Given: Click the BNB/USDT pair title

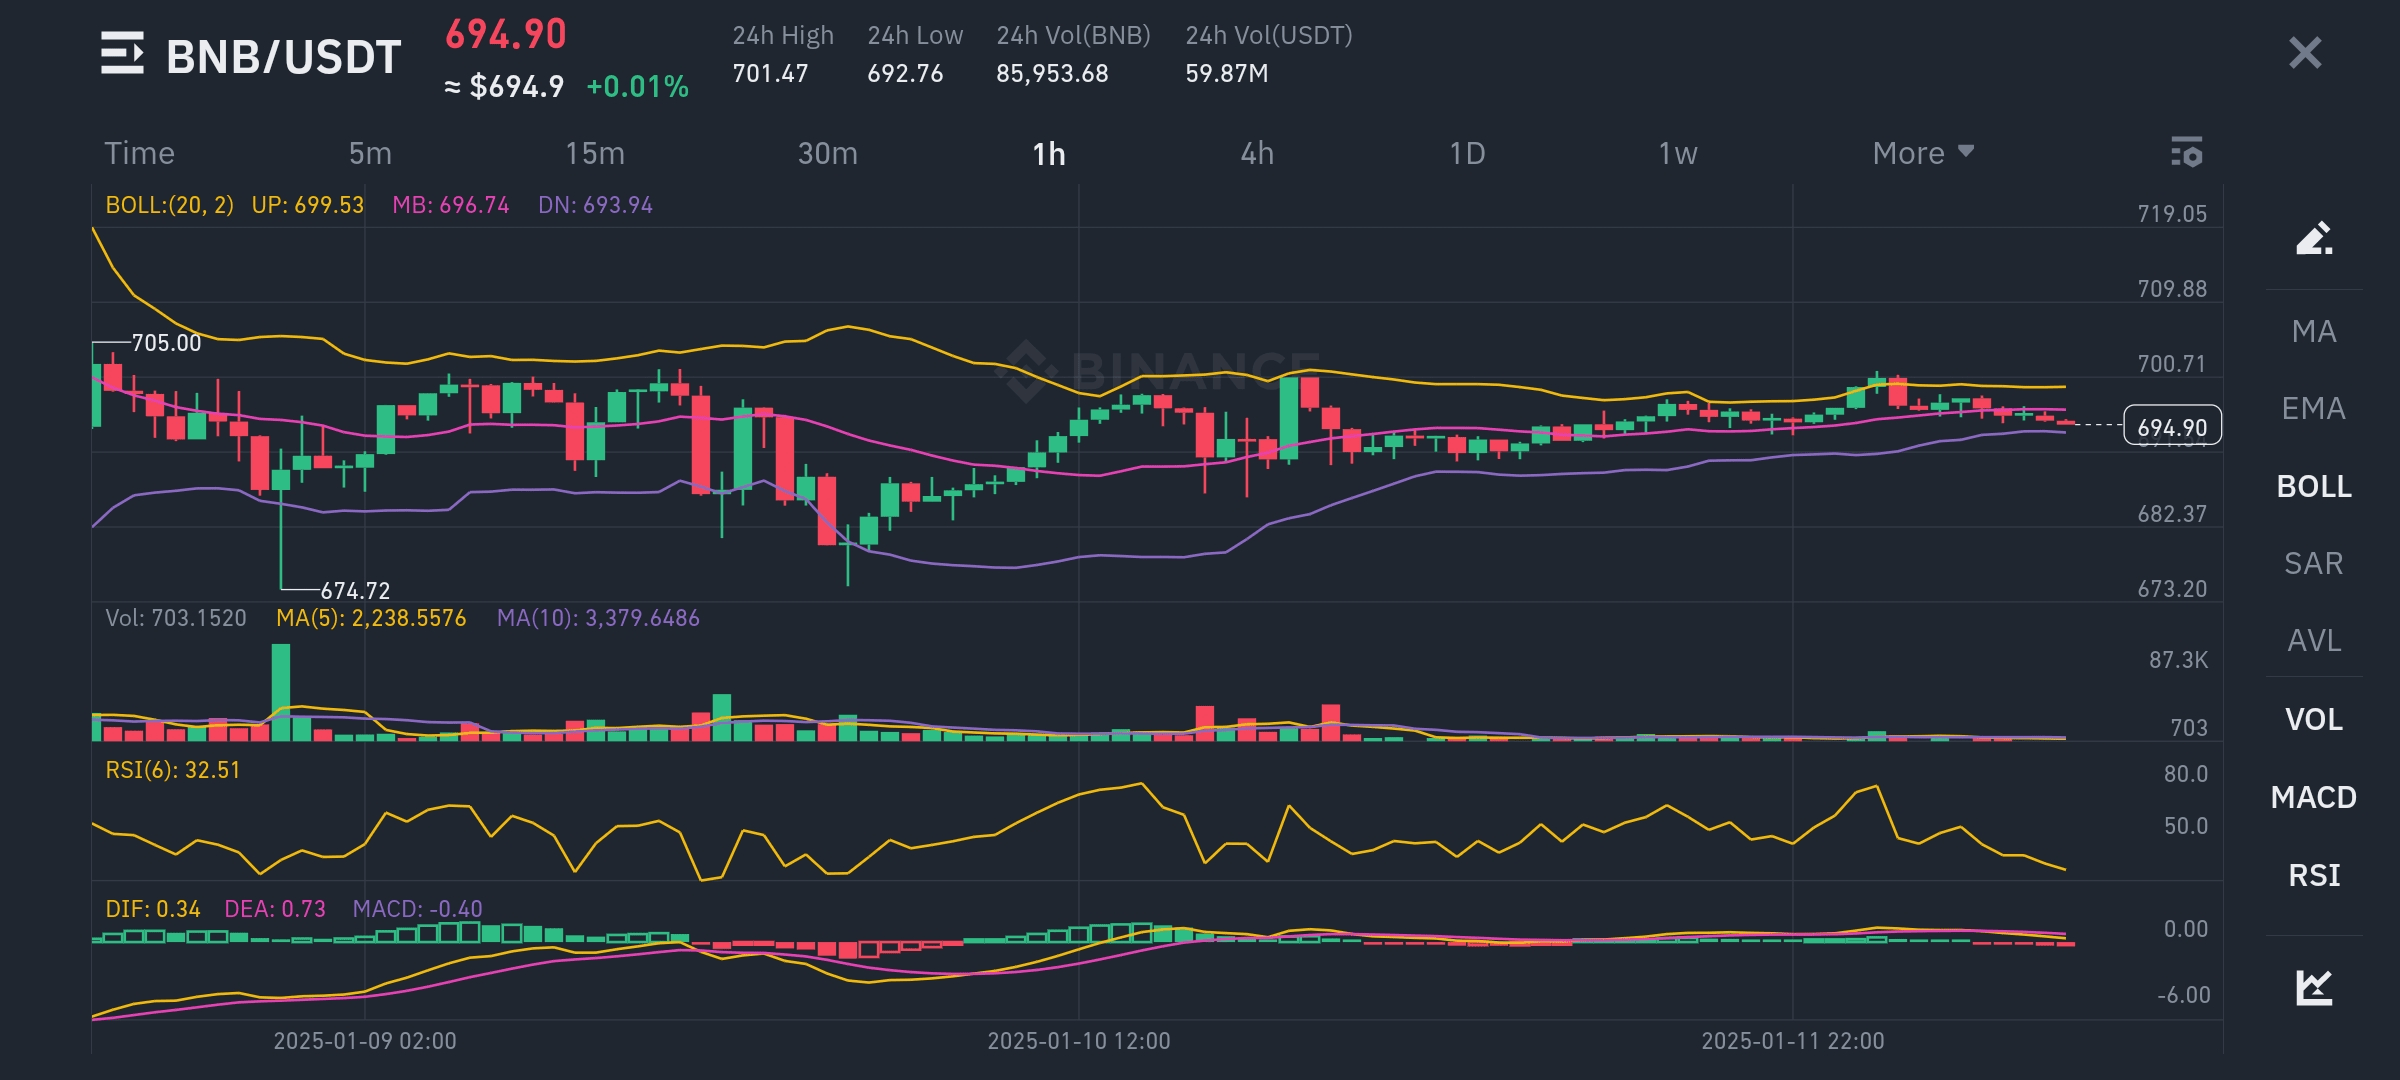Looking at the screenshot, I should point(283,57).
